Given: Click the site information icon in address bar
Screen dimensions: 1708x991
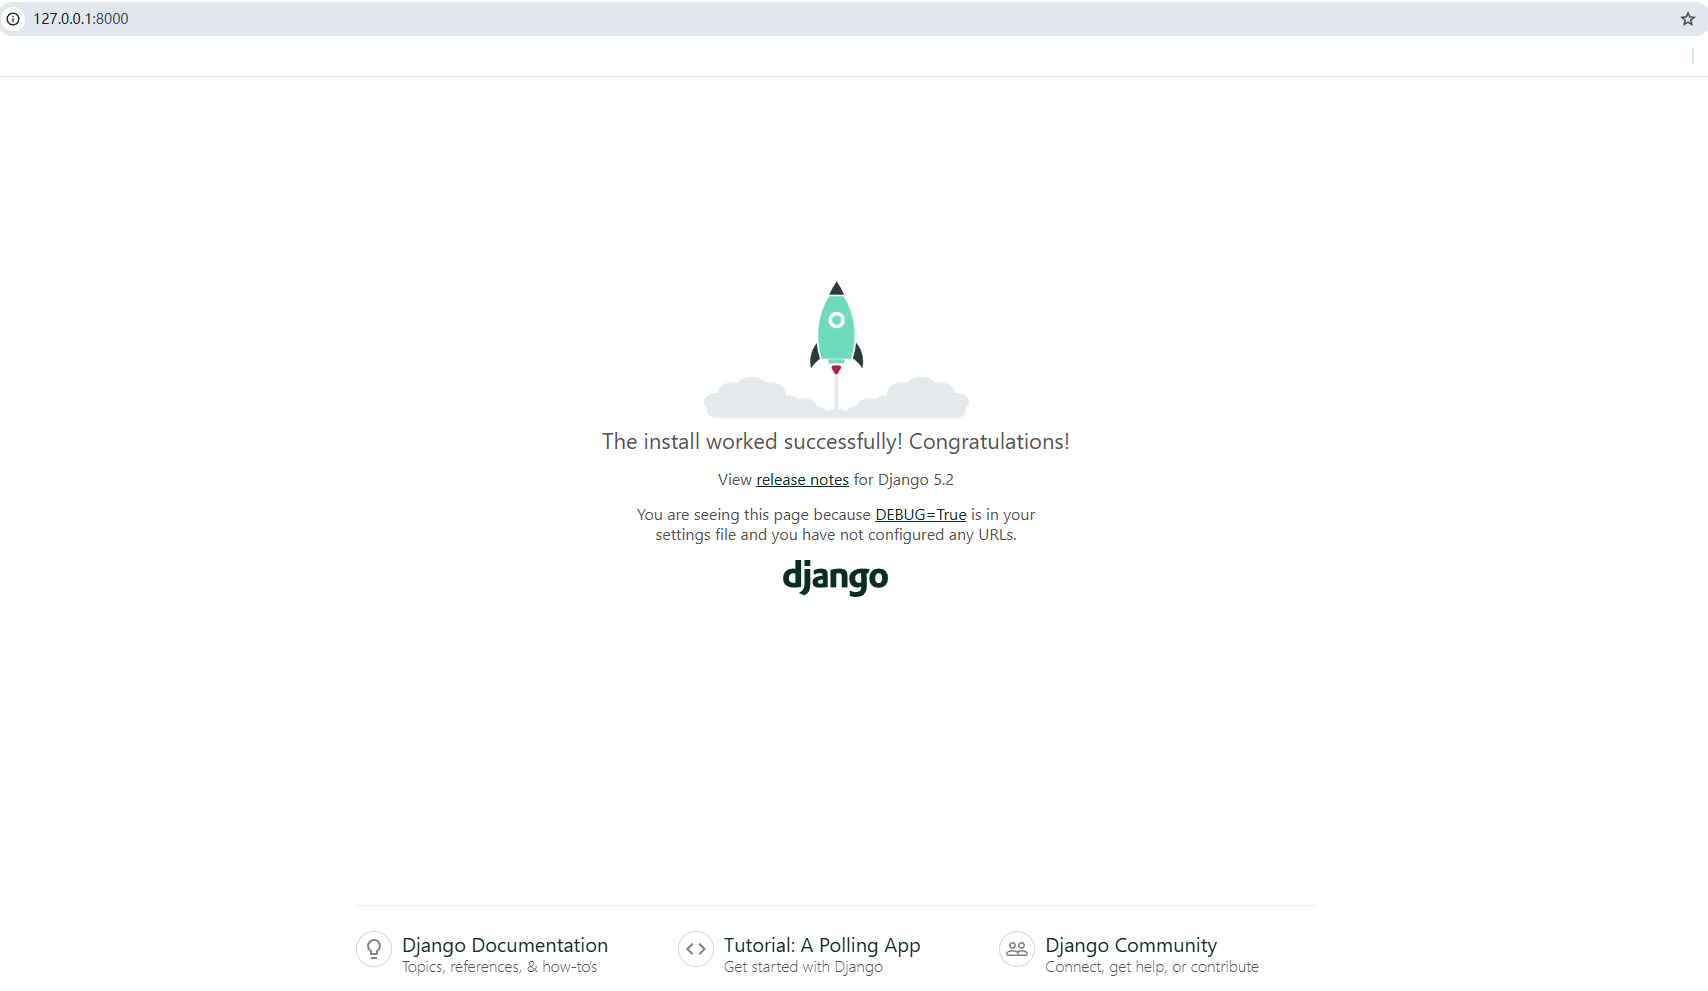Looking at the screenshot, I should [x=13, y=19].
